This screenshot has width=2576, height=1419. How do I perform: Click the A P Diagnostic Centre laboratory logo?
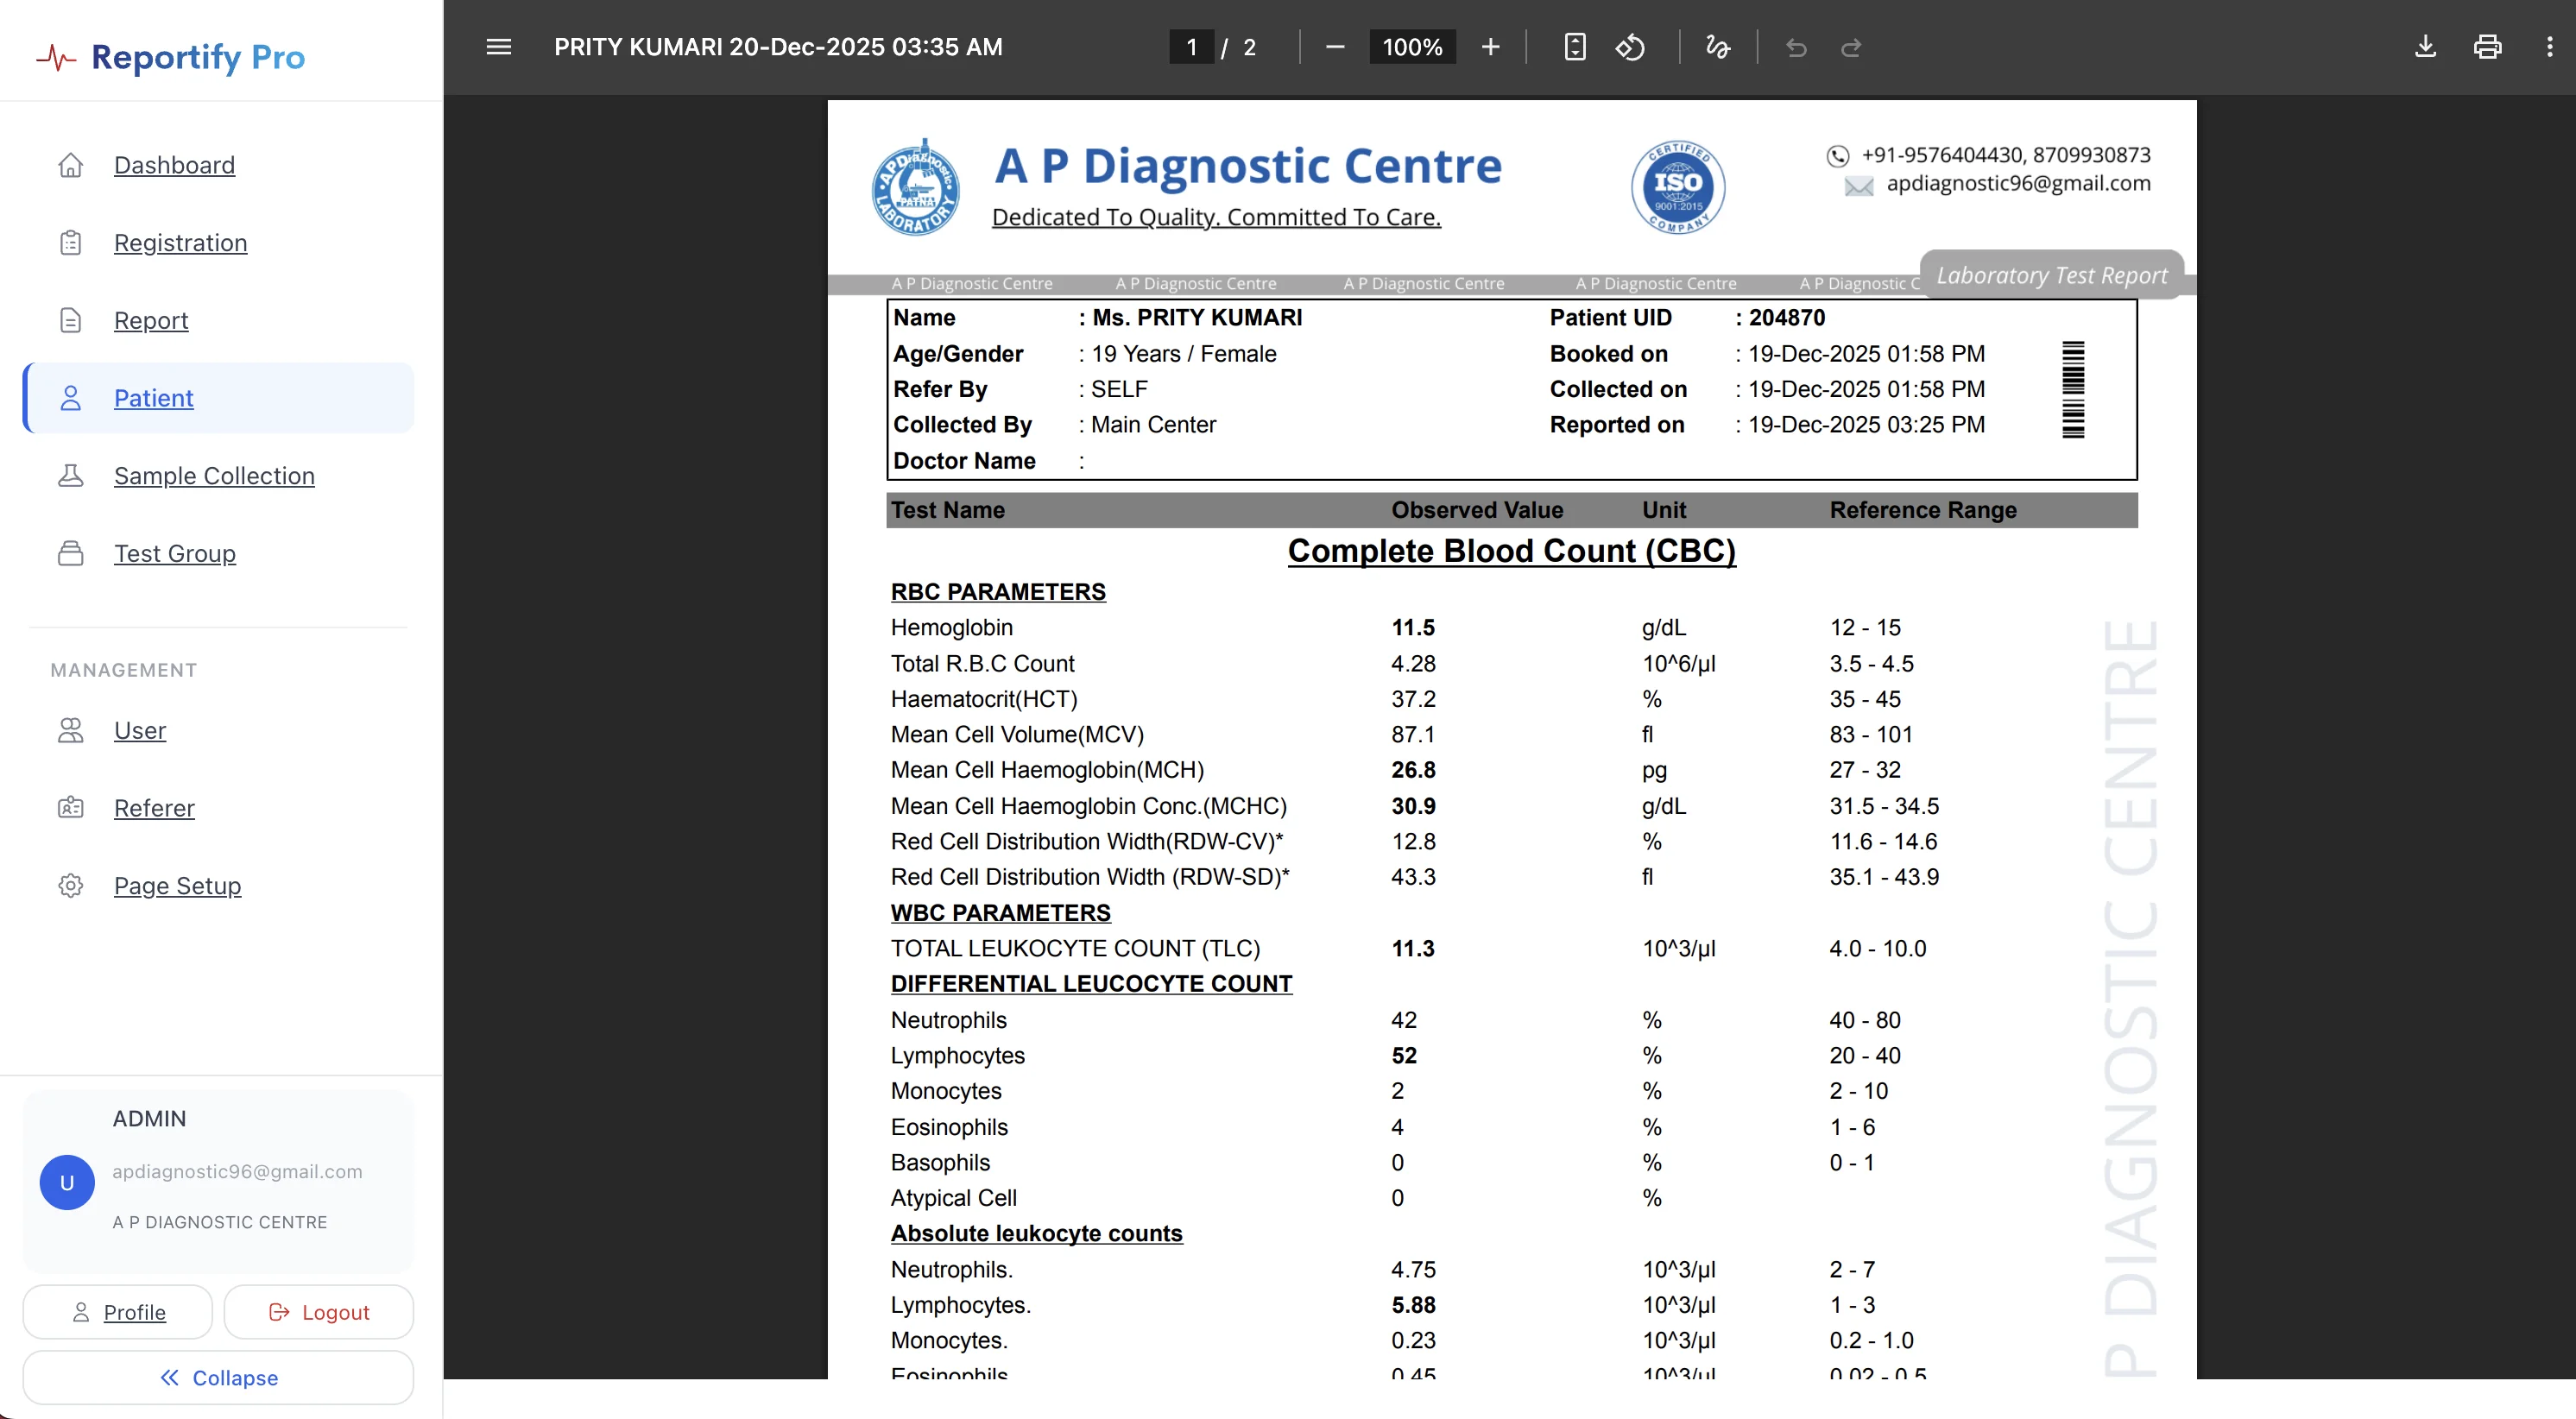(915, 187)
